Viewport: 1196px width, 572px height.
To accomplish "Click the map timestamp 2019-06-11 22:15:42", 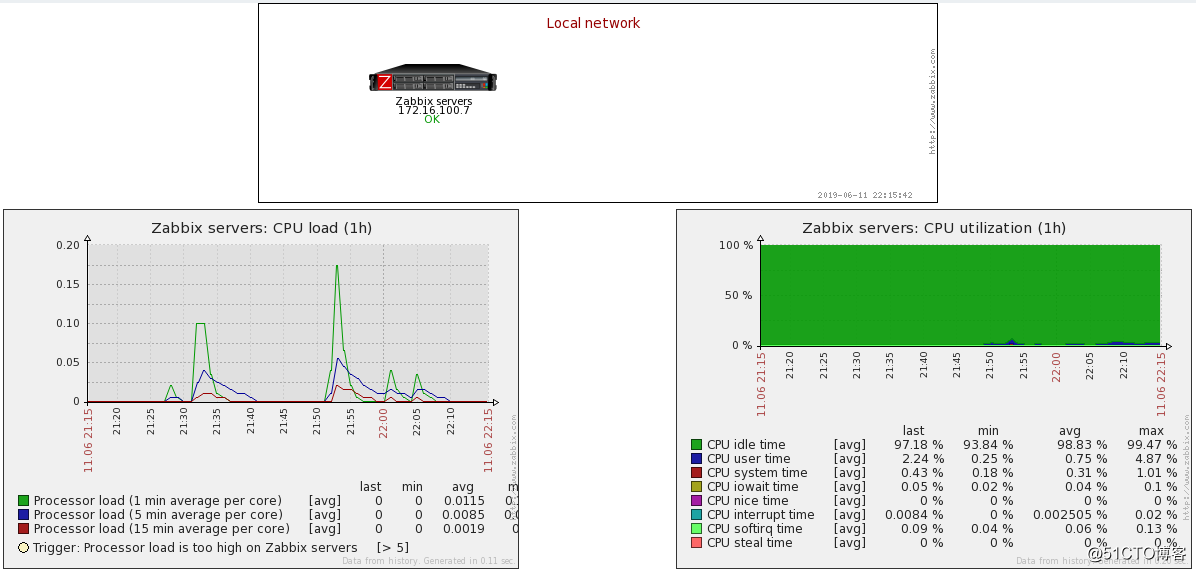I will coord(865,195).
